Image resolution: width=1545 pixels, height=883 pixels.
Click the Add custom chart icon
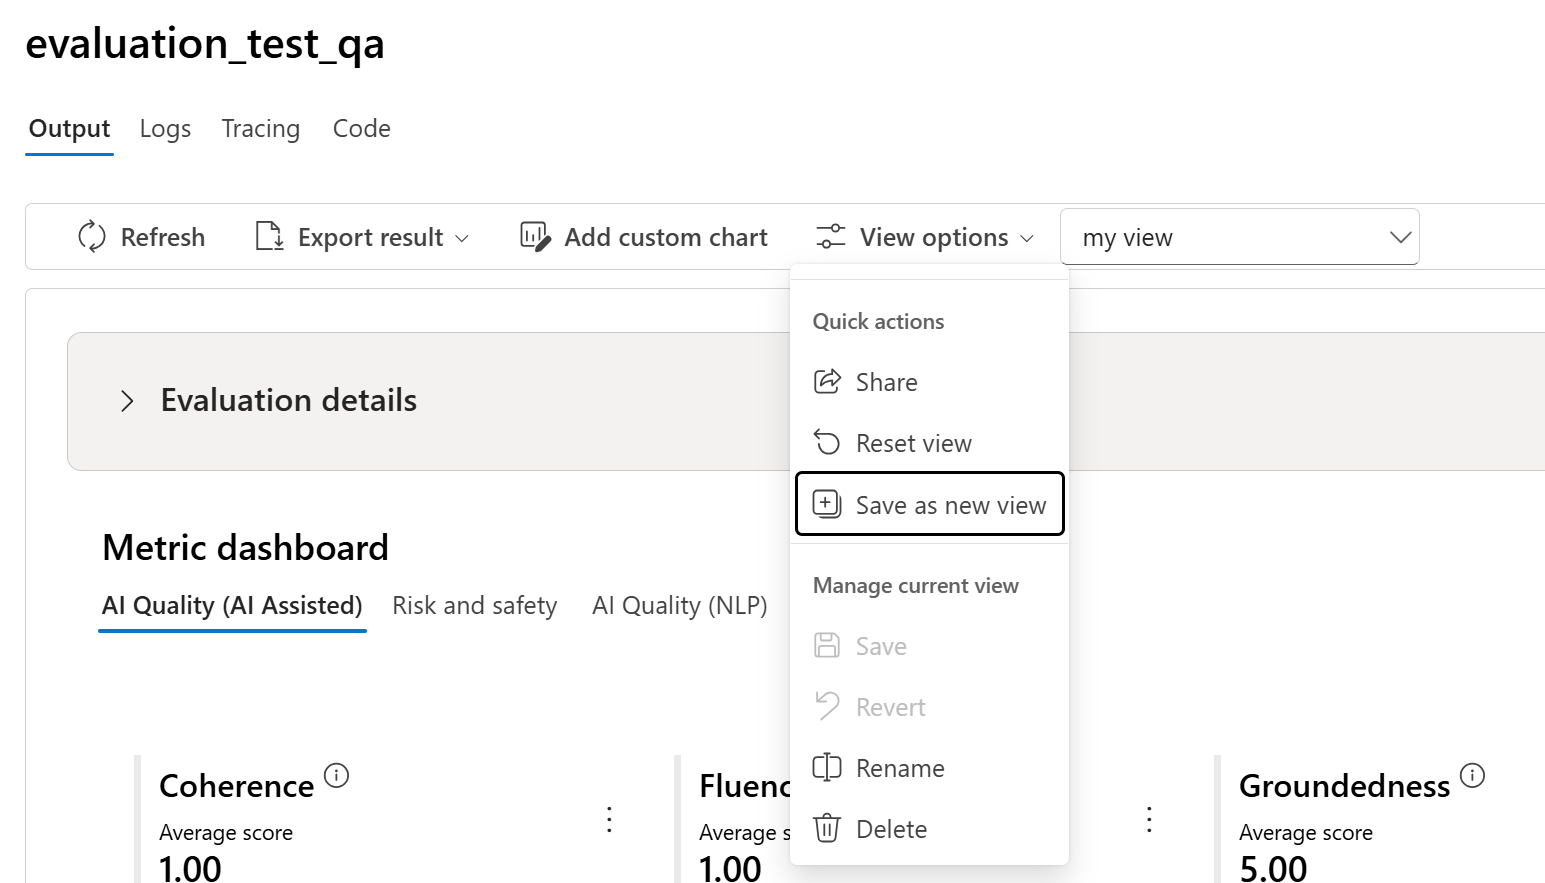[535, 237]
